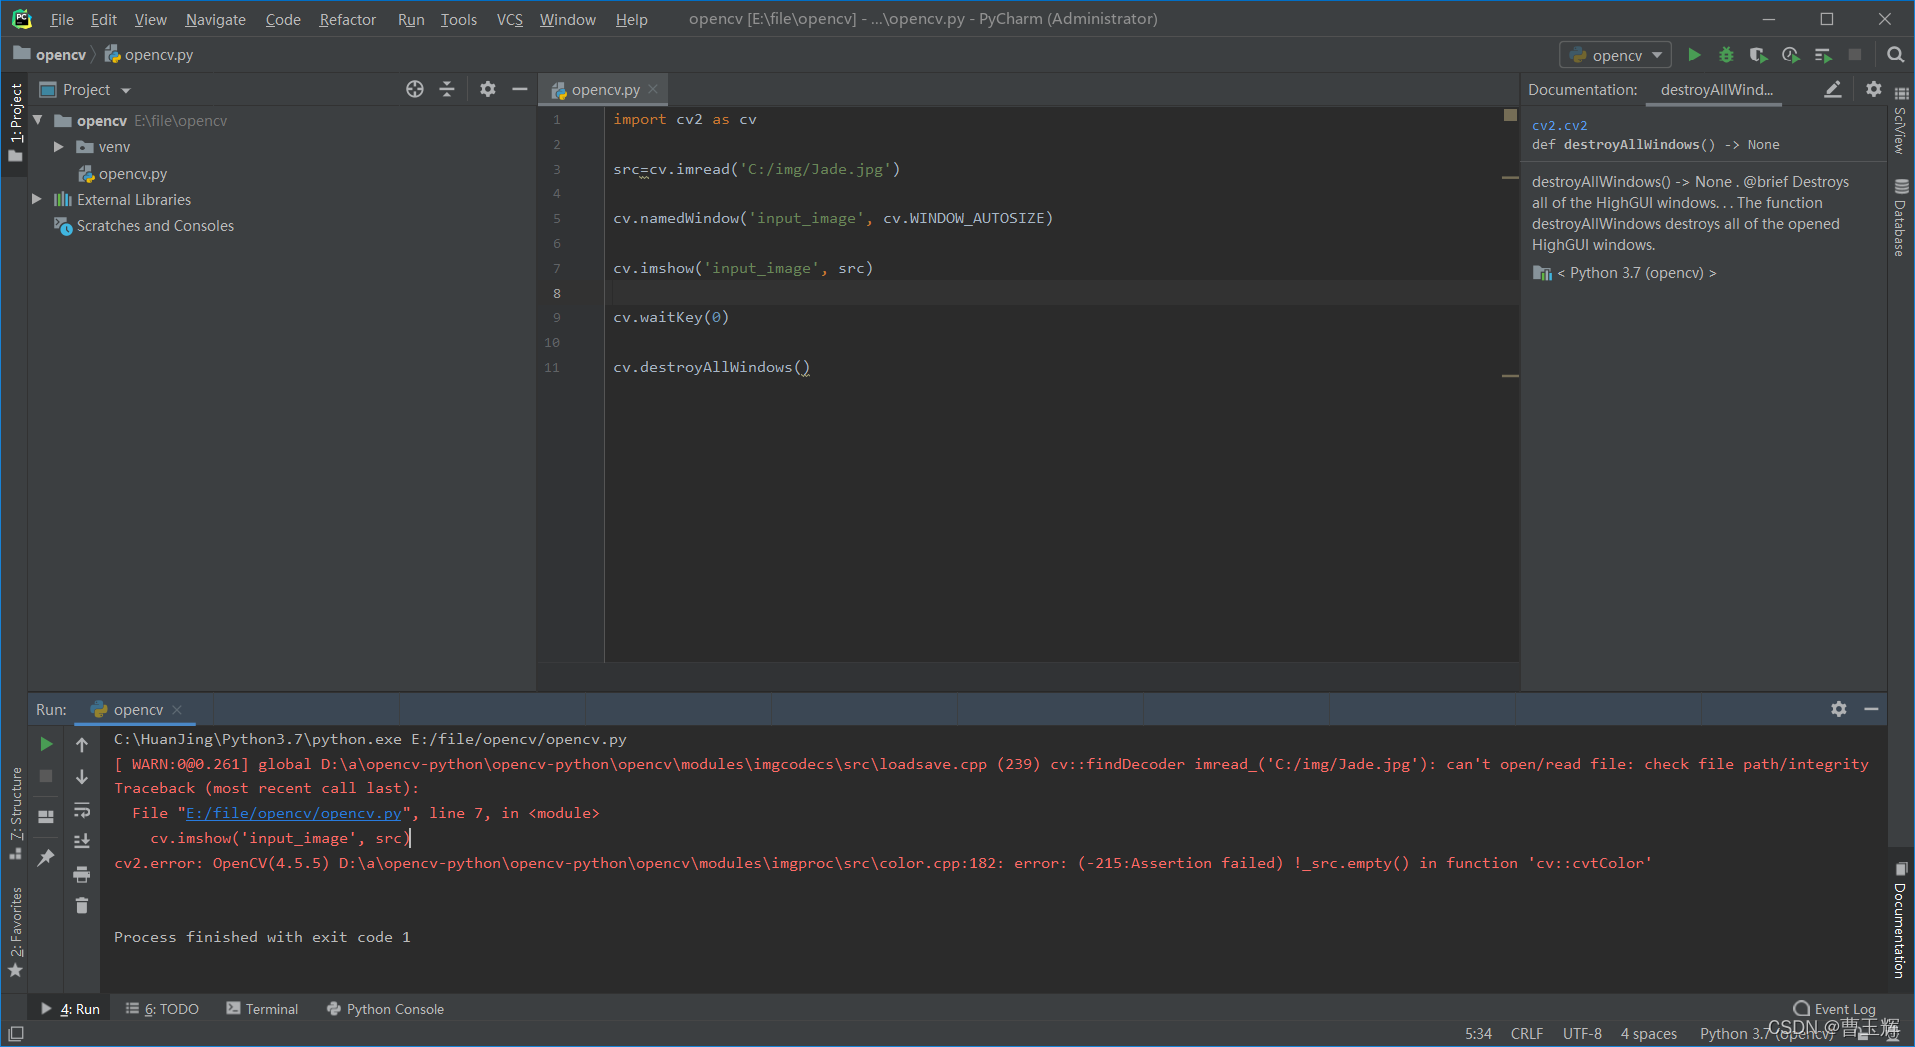Clear all console output with trash icon
The width and height of the screenshot is (1915, 1047).
pos(82,906)
